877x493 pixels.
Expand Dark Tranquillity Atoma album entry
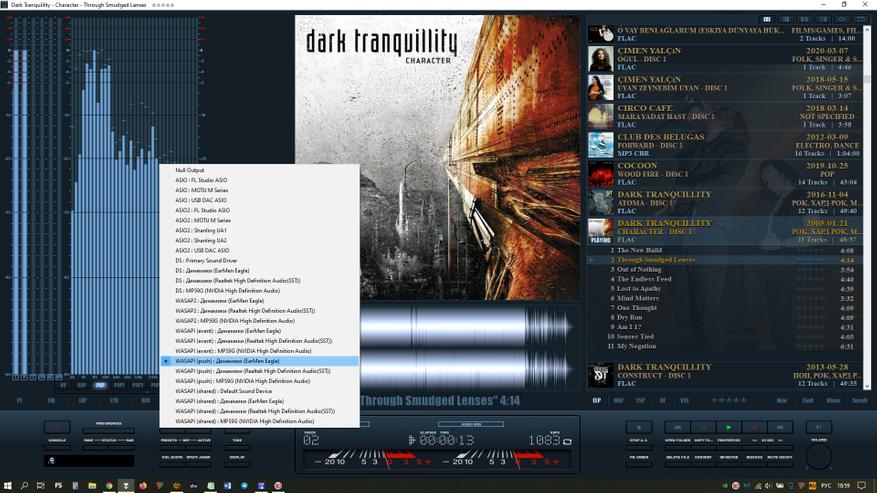click(725, 203)
